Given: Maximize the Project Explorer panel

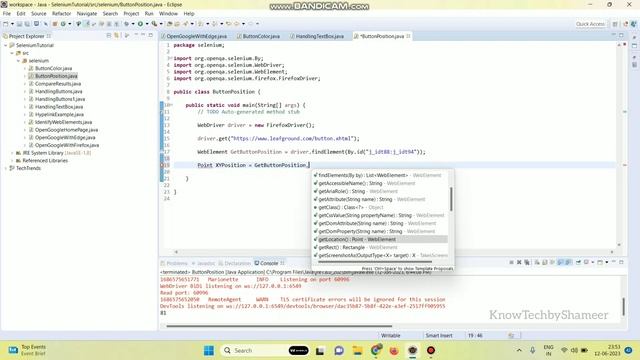Looking at the screenshot, I should (151, 36).
